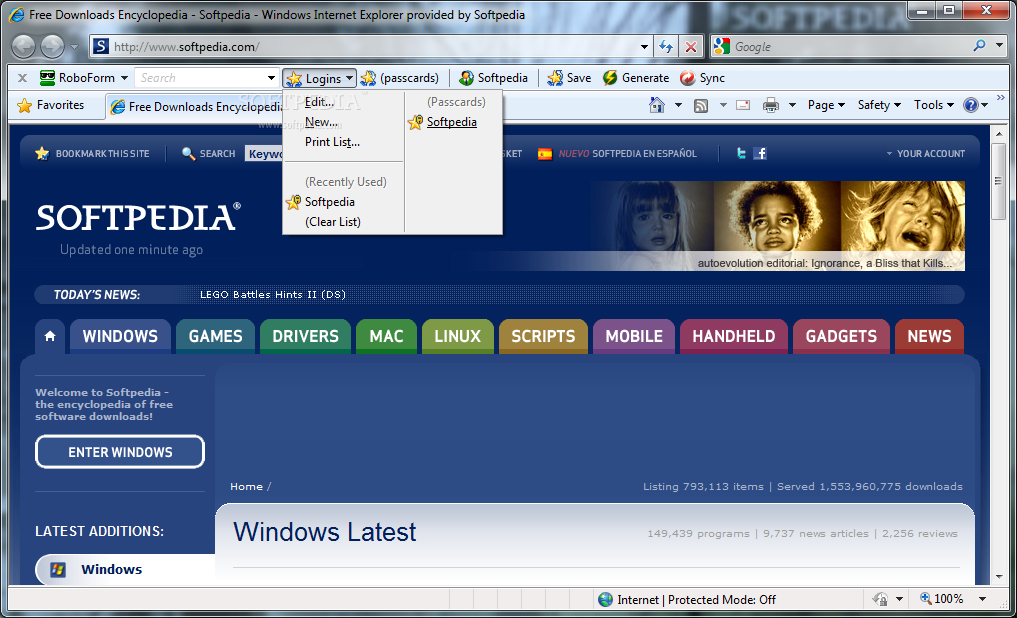Click the Facebook icon on Softpedia header
The image size is (1017, 618).
(760, 153)
